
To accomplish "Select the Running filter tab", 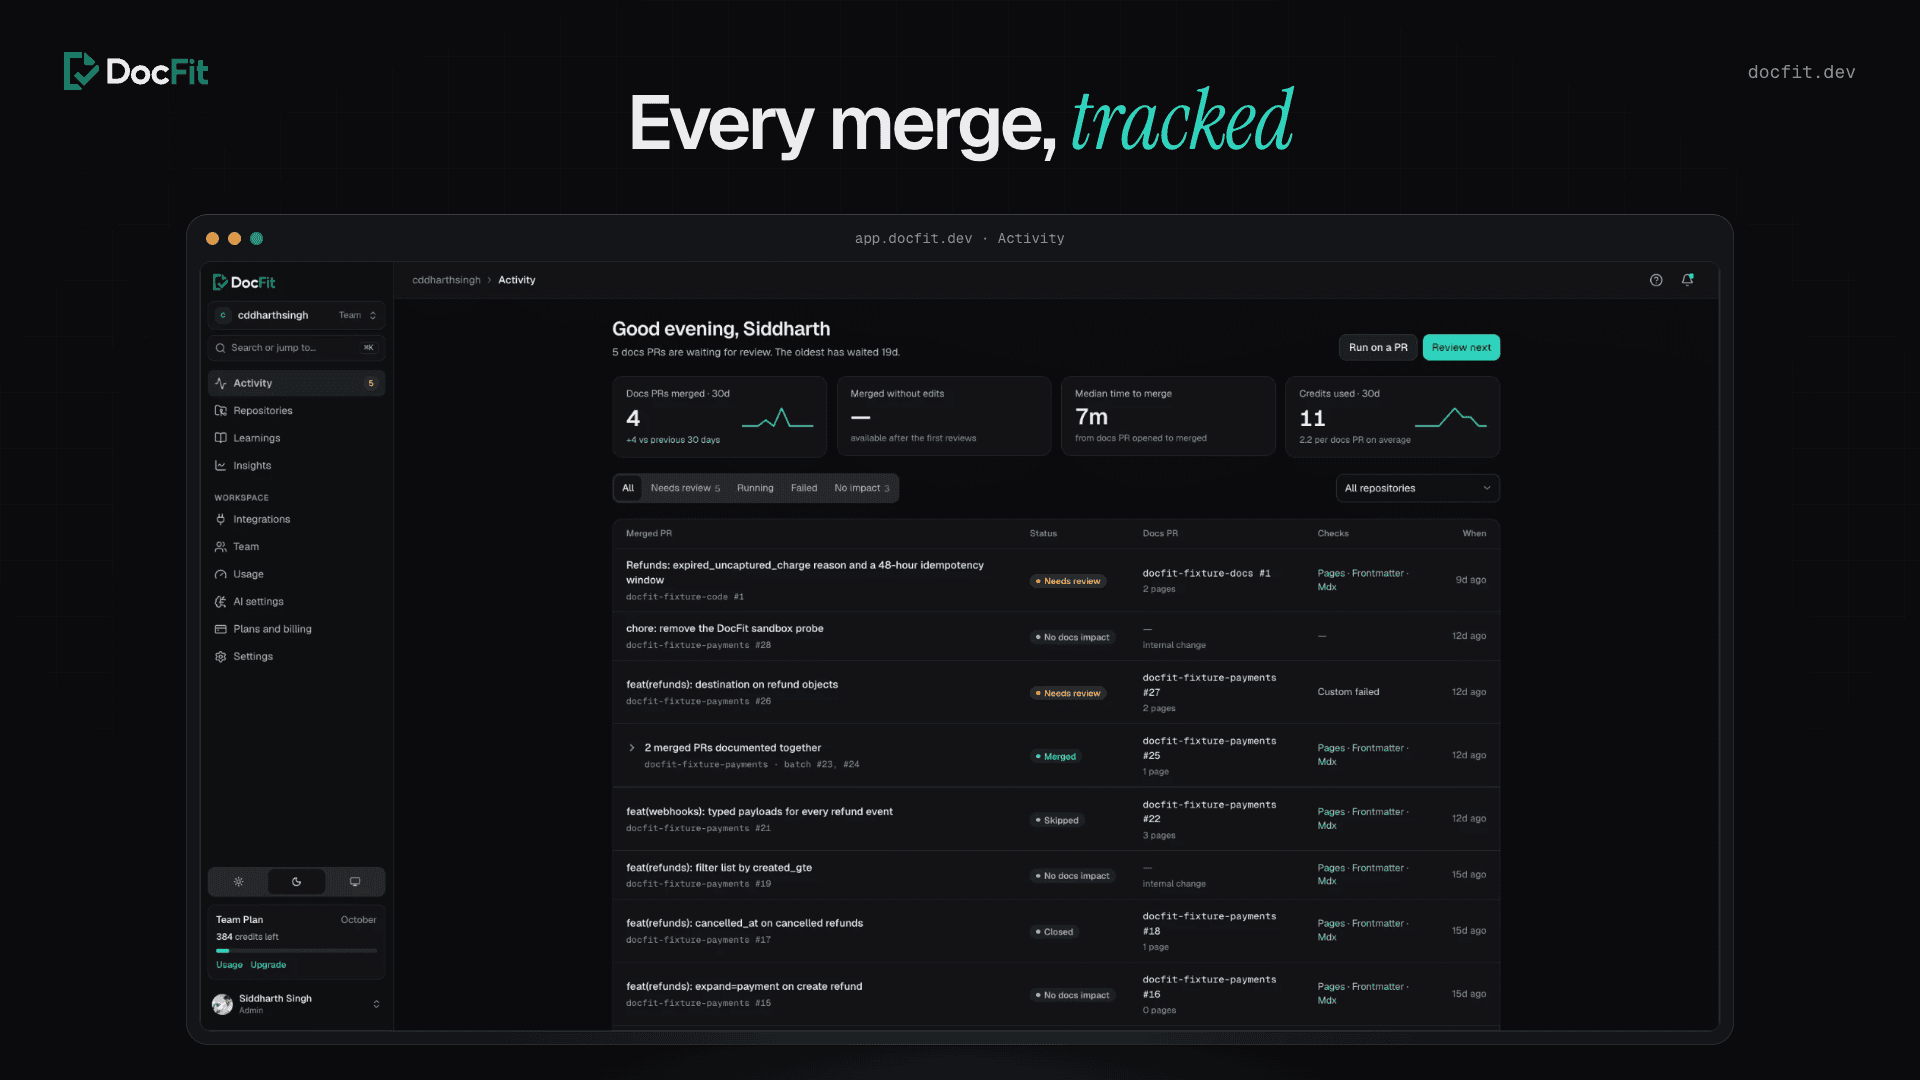I will tap(755, 489).
